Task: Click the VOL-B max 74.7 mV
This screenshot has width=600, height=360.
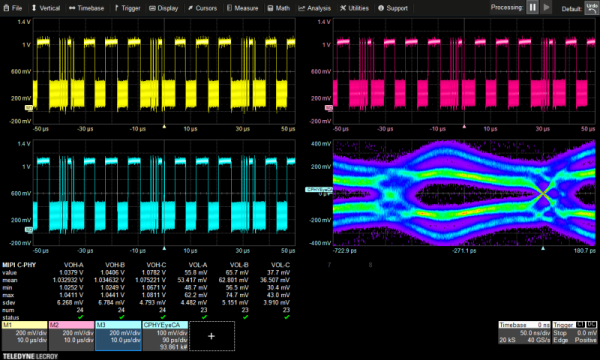Action: point(238,295)
